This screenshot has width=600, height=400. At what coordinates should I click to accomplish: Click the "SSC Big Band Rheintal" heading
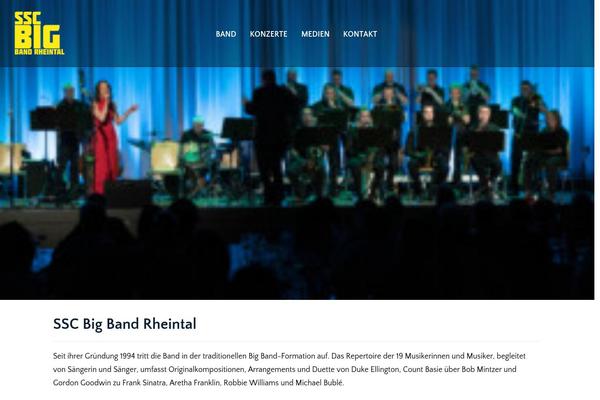pos(124,324)
